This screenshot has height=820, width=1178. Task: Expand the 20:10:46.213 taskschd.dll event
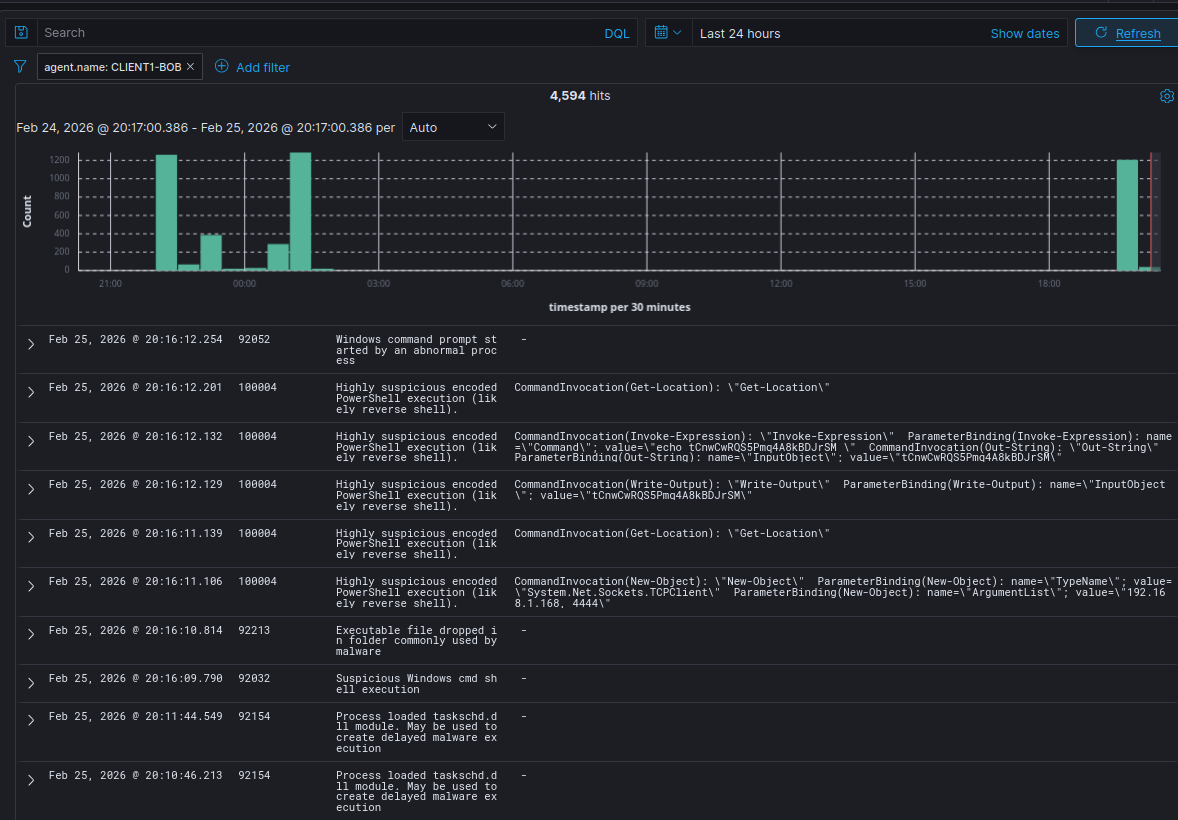[x=31, y=780]
